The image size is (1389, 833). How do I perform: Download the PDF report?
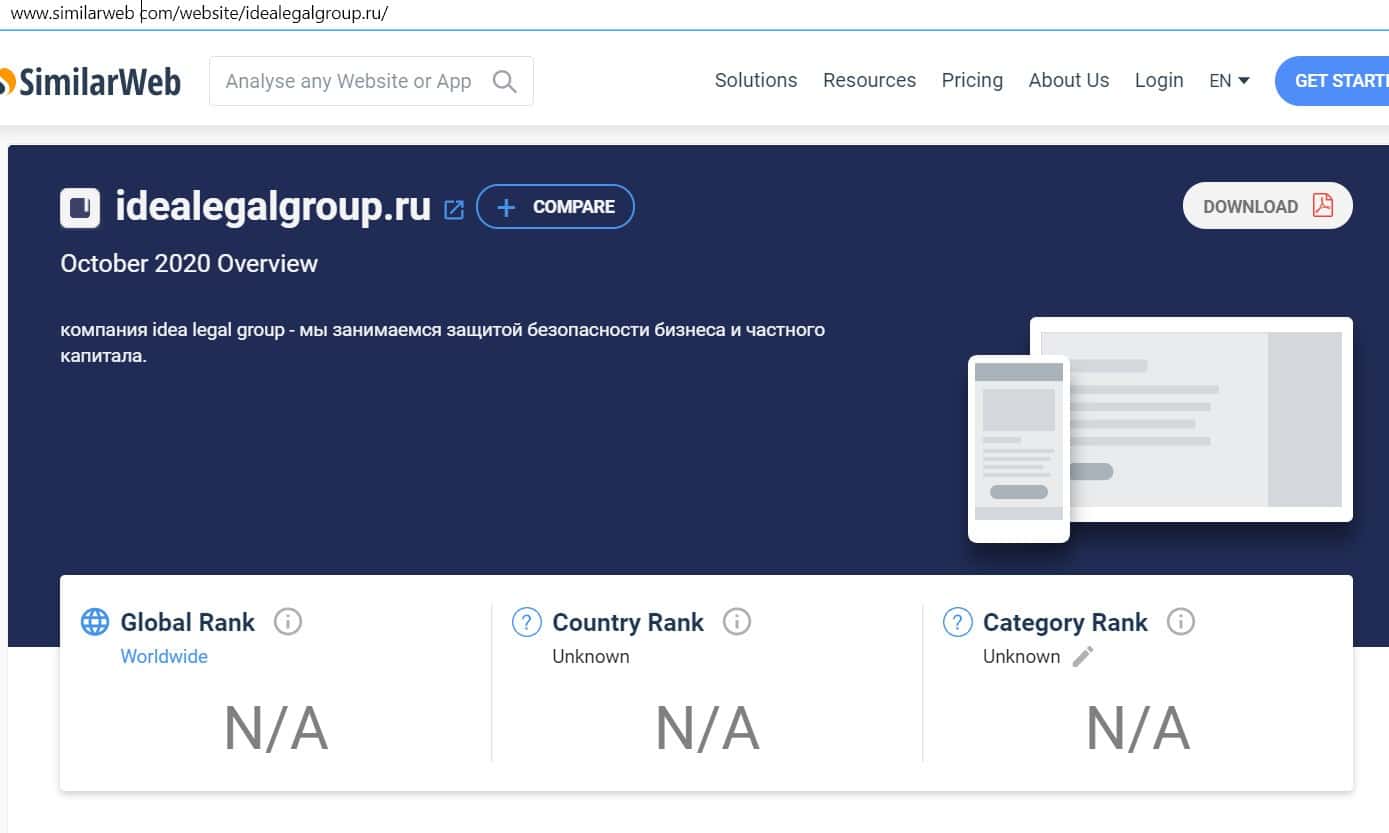1267,206
